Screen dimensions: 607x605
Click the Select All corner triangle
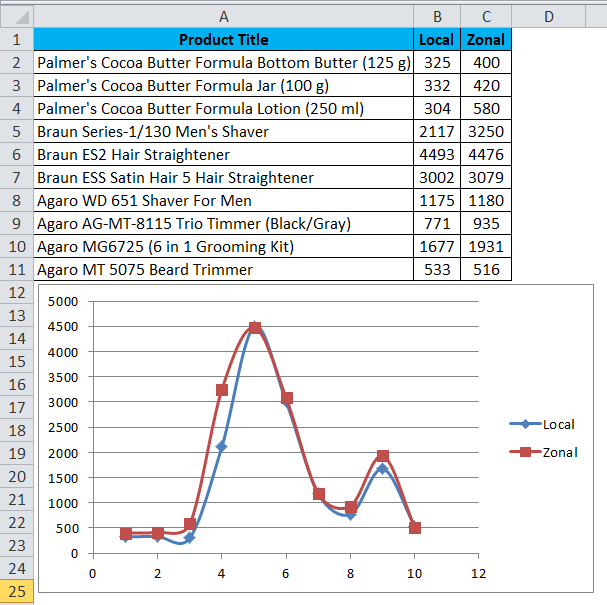click(x=17, y=17)
